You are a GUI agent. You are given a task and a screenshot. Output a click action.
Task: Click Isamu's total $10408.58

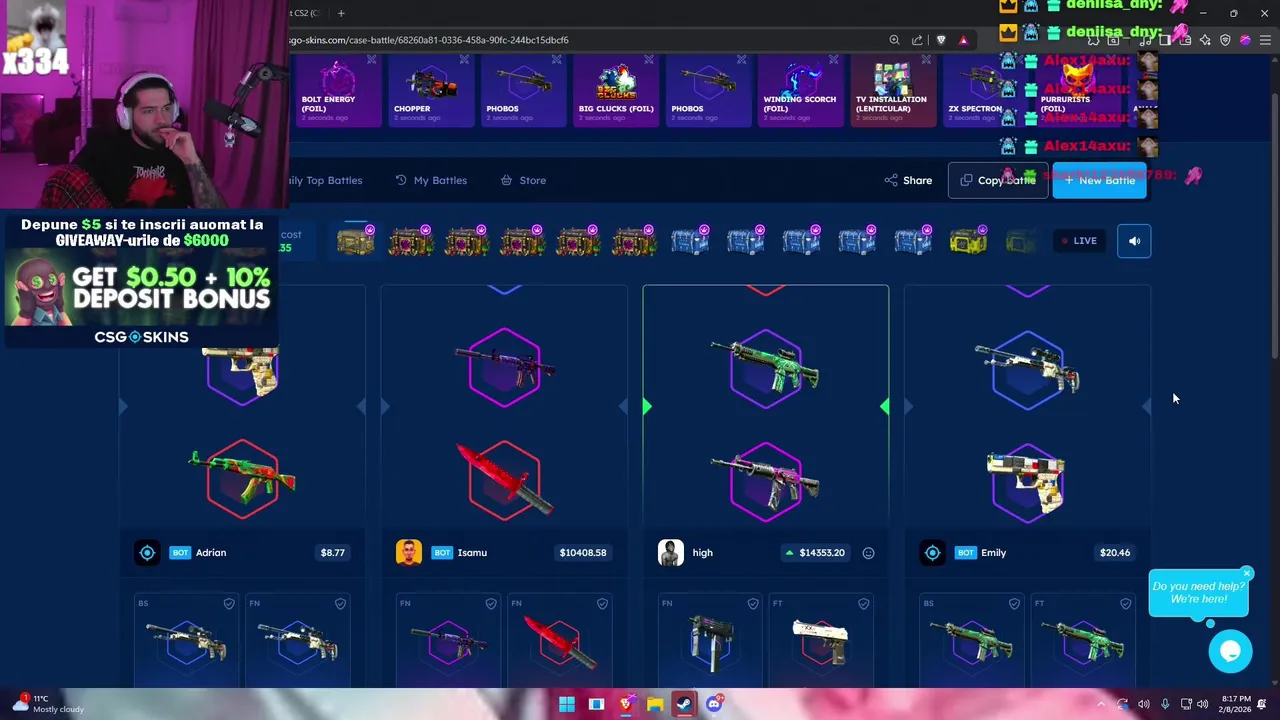coord(583,553)
